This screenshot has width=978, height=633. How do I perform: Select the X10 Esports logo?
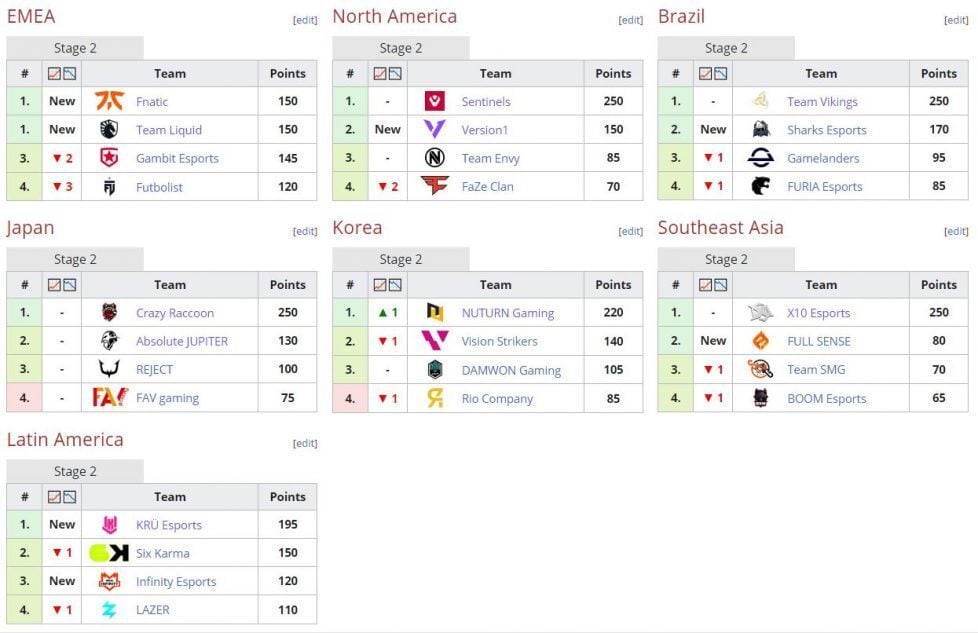point(758,313)
